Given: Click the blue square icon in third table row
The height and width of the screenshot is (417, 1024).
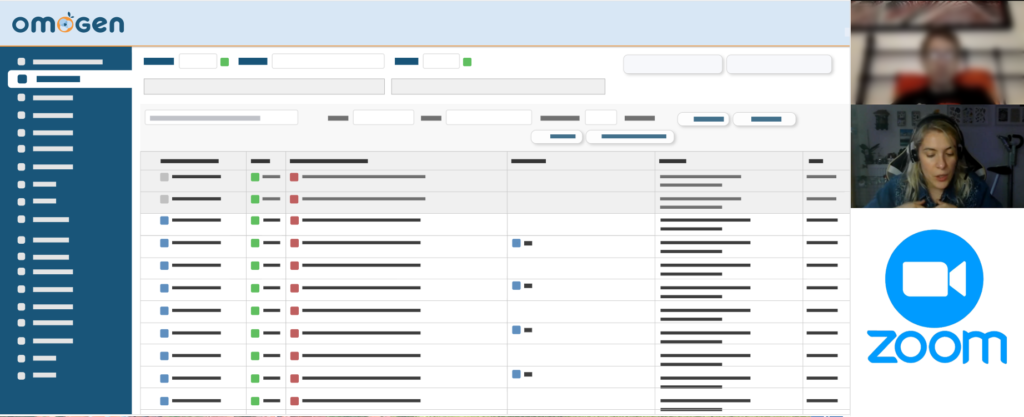Looking at the screenshot, I should 165,220.
